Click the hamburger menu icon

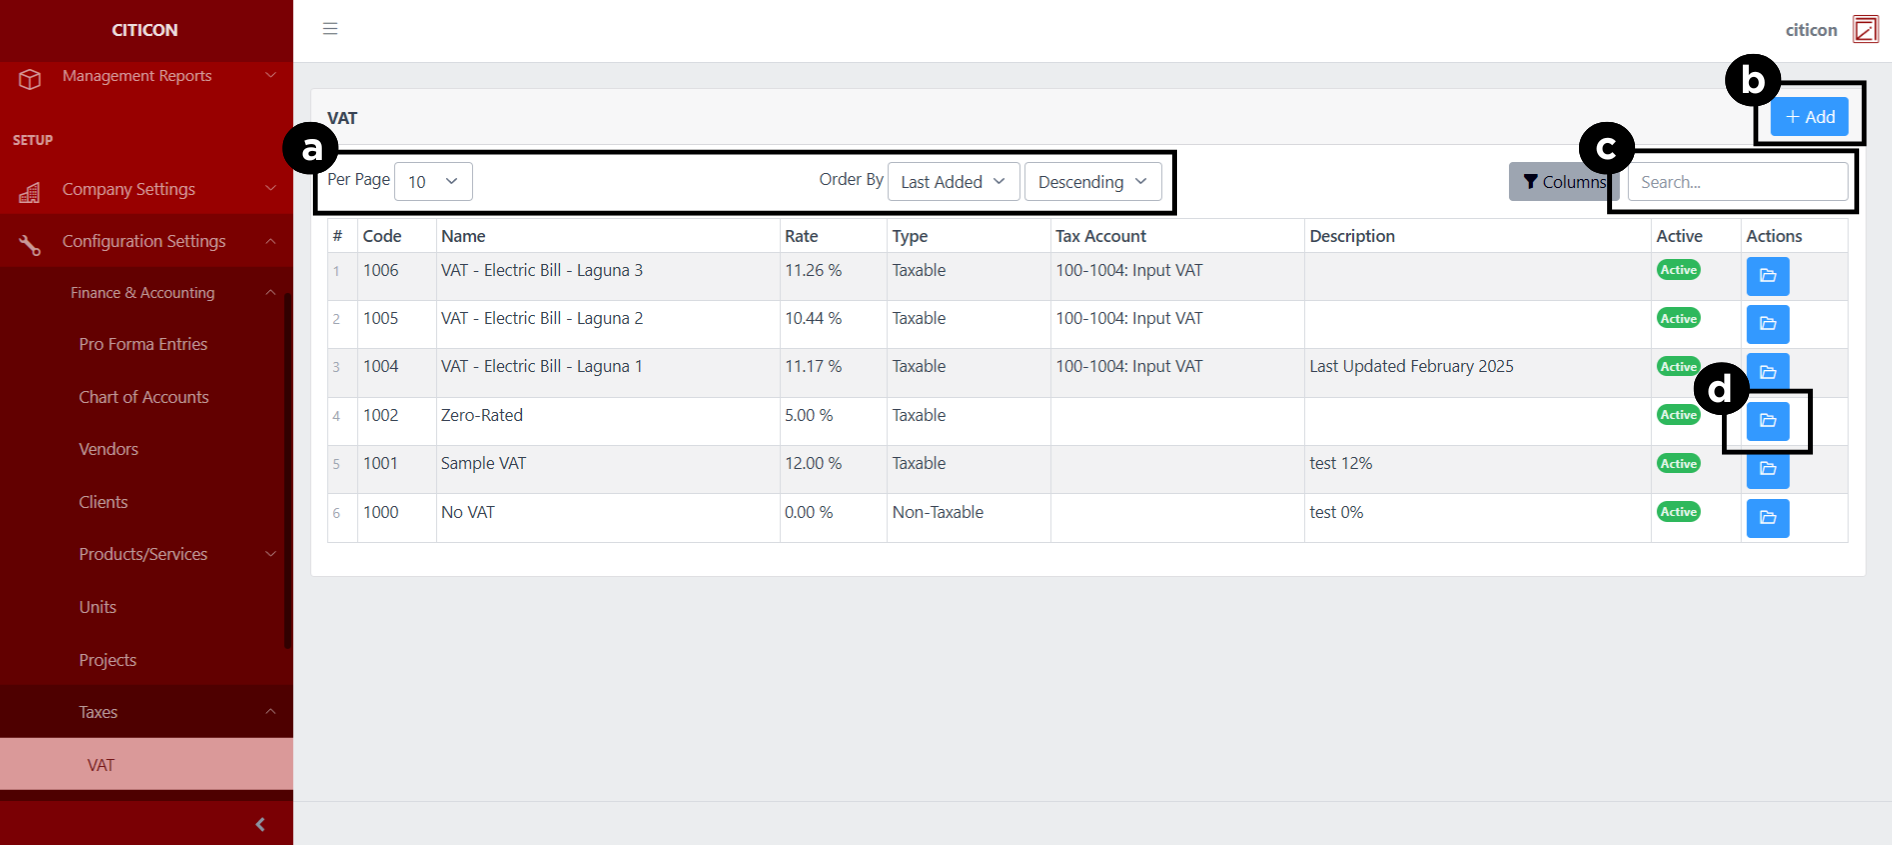point(330,29)
